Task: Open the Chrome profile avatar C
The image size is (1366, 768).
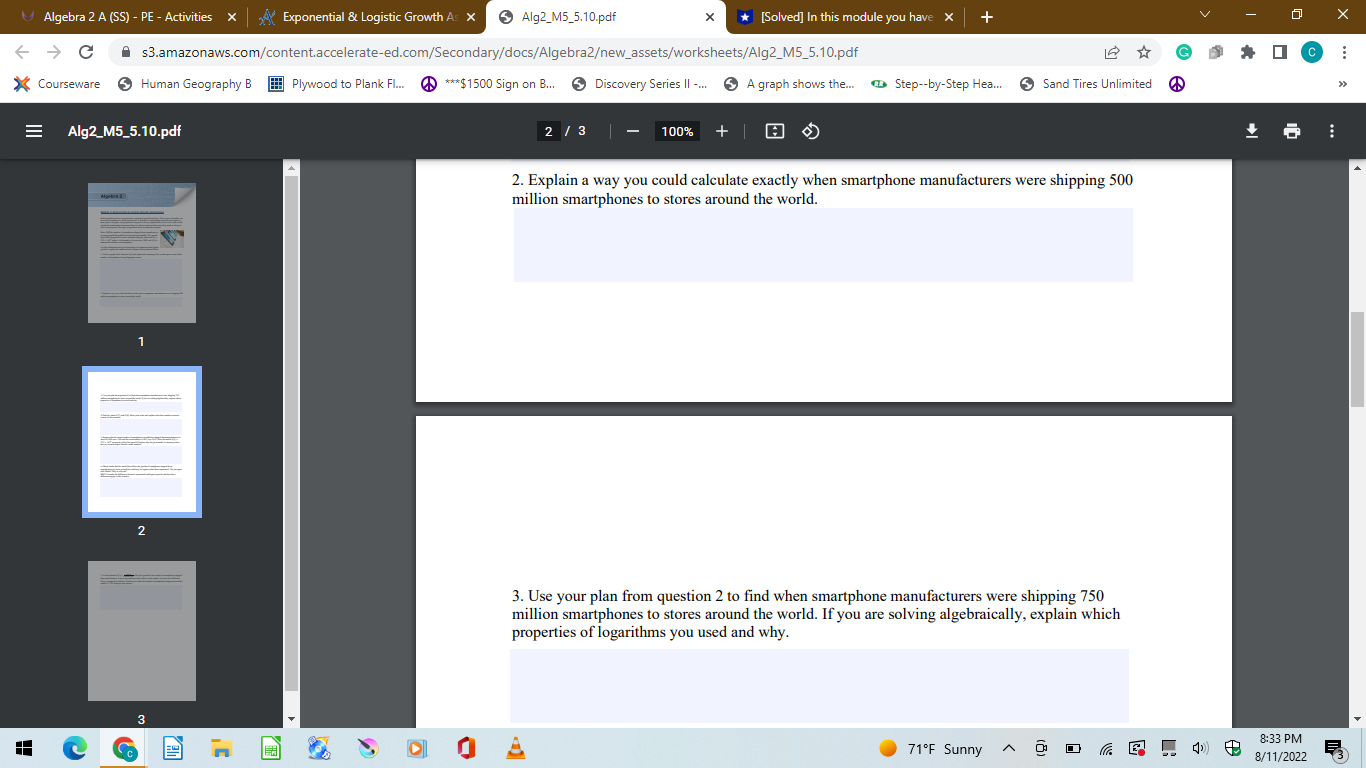Action: (1311, 52)
